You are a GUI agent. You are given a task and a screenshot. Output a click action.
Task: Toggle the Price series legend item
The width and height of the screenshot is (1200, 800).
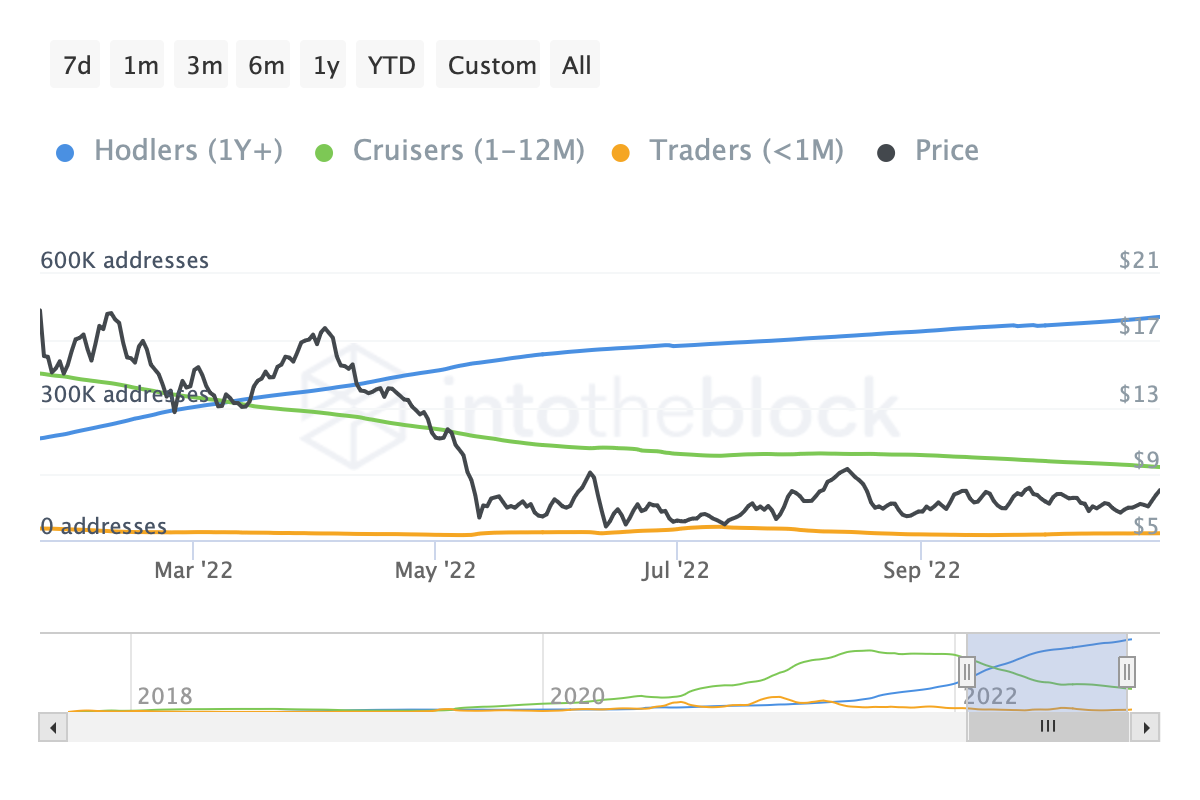point(928,151)
